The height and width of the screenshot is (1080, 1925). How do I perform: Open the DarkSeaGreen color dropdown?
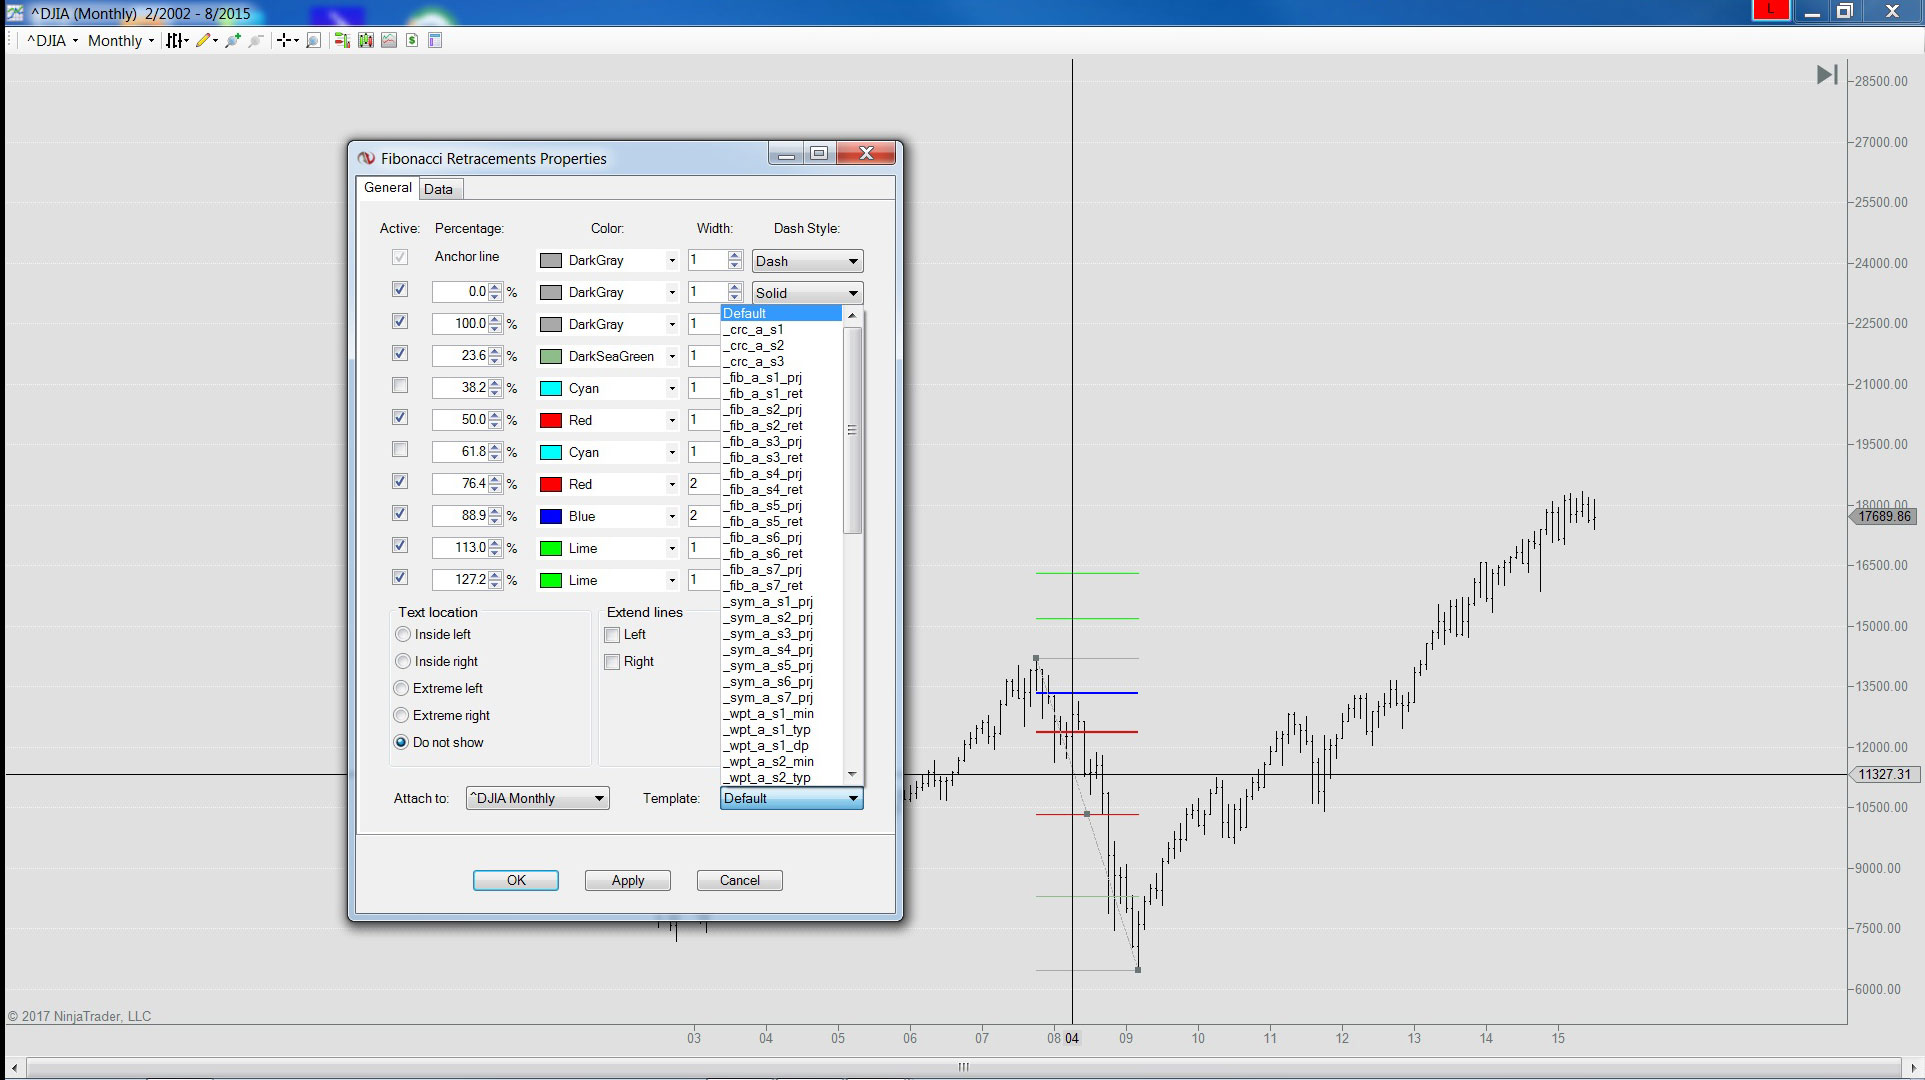(671, 356)
